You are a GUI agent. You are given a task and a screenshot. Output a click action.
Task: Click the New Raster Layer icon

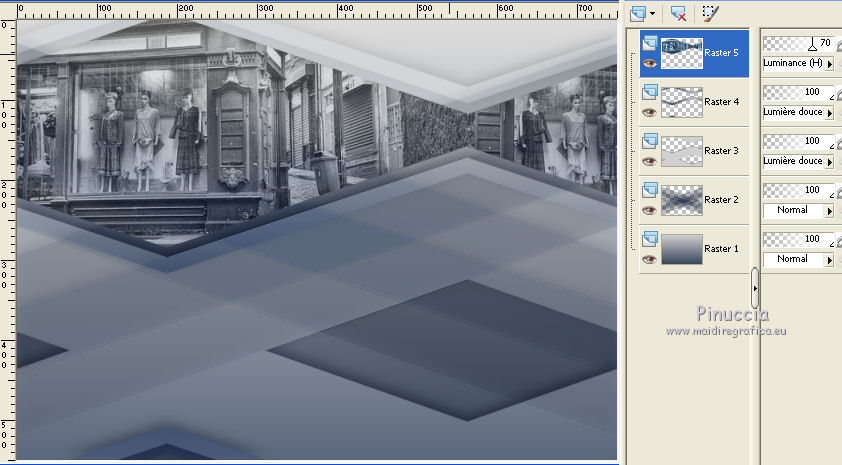(x=638, y=13)
